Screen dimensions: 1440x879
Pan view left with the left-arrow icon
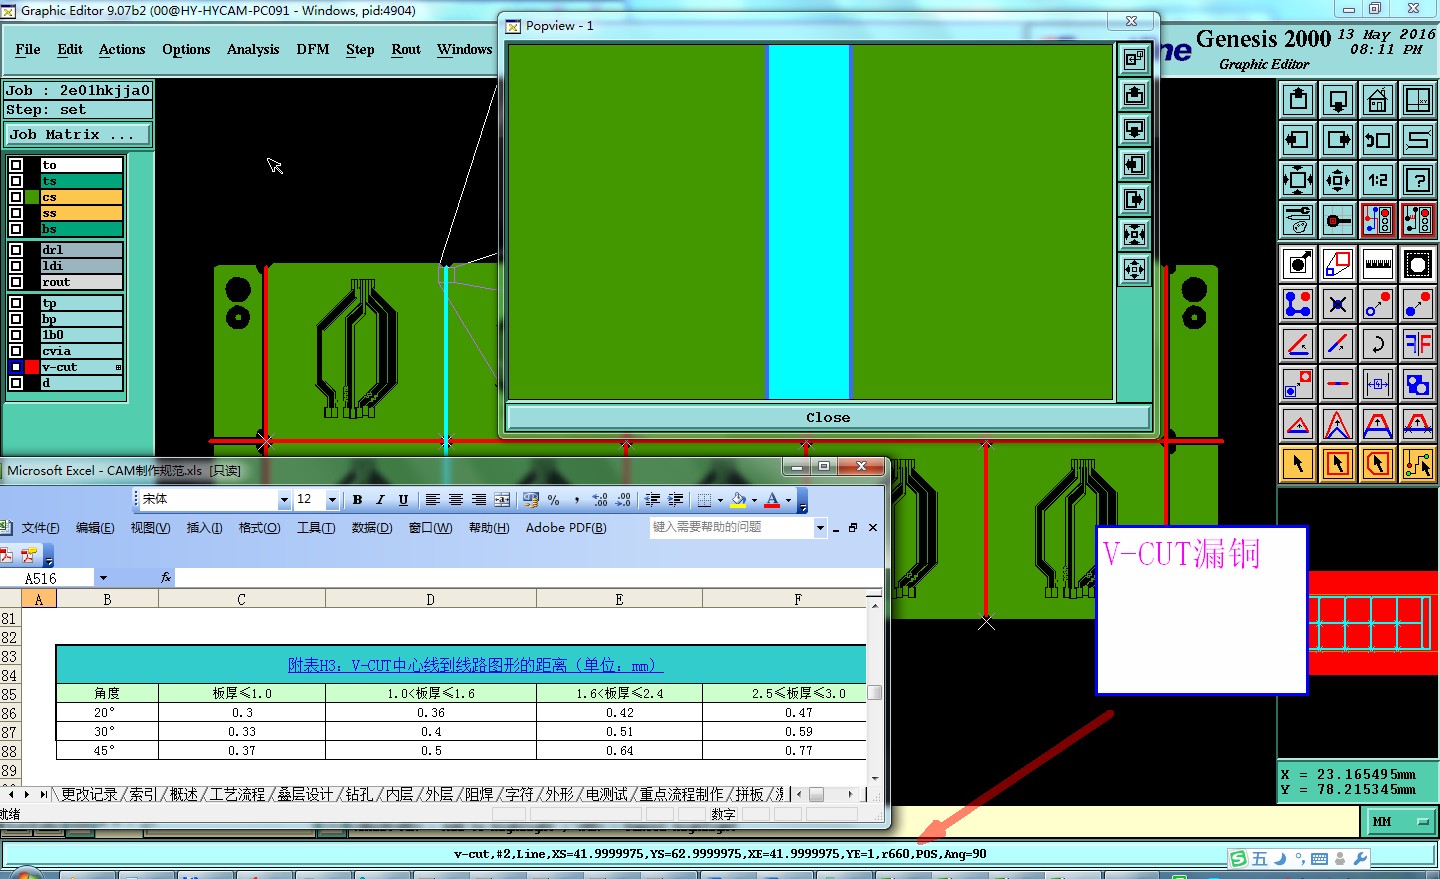(x=1298, y=140)
